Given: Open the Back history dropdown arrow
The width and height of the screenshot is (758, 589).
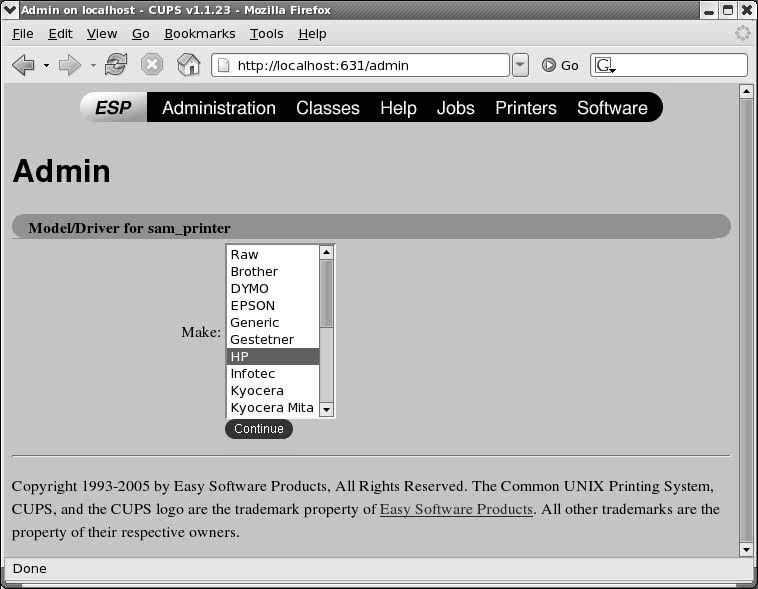Looking at the screenshot, I should pyautogui.click(x=46, y=65).
